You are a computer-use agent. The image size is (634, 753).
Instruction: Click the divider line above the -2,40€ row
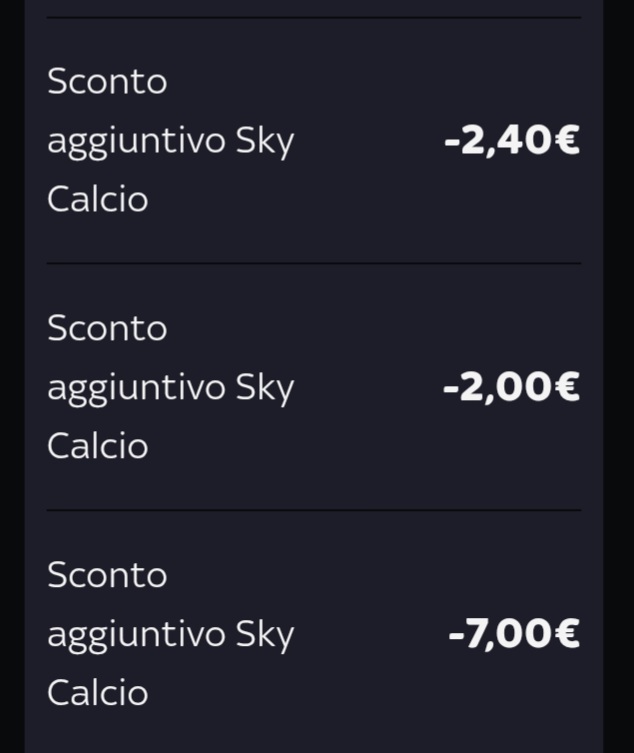[x=314, y=17]
